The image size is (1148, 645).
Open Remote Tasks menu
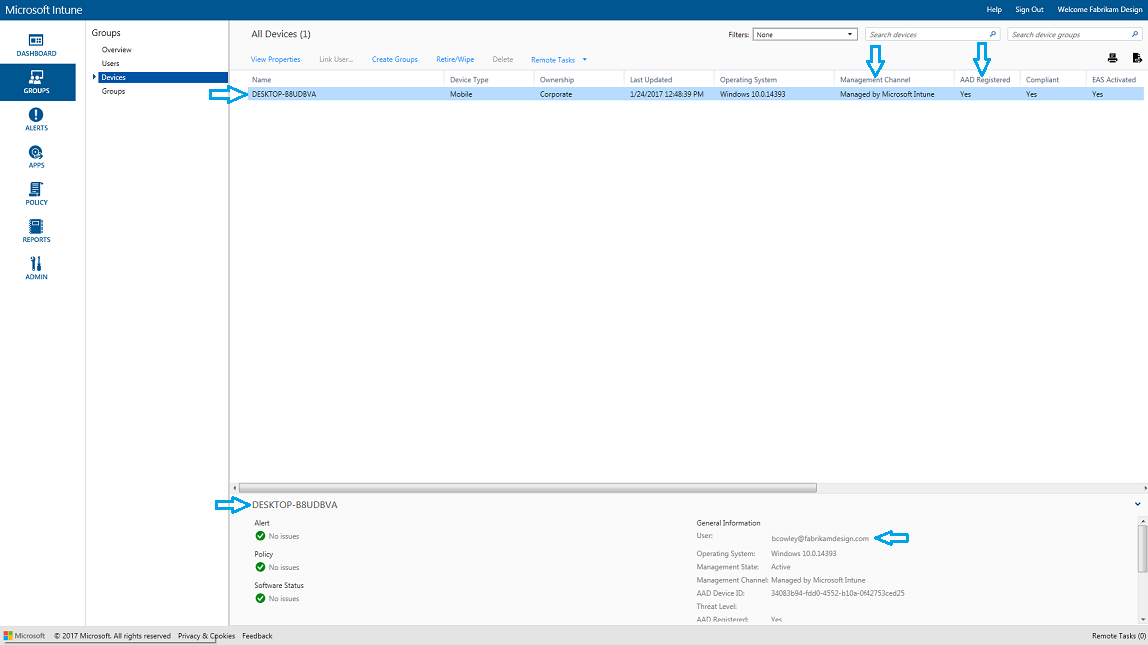point(553,59)
